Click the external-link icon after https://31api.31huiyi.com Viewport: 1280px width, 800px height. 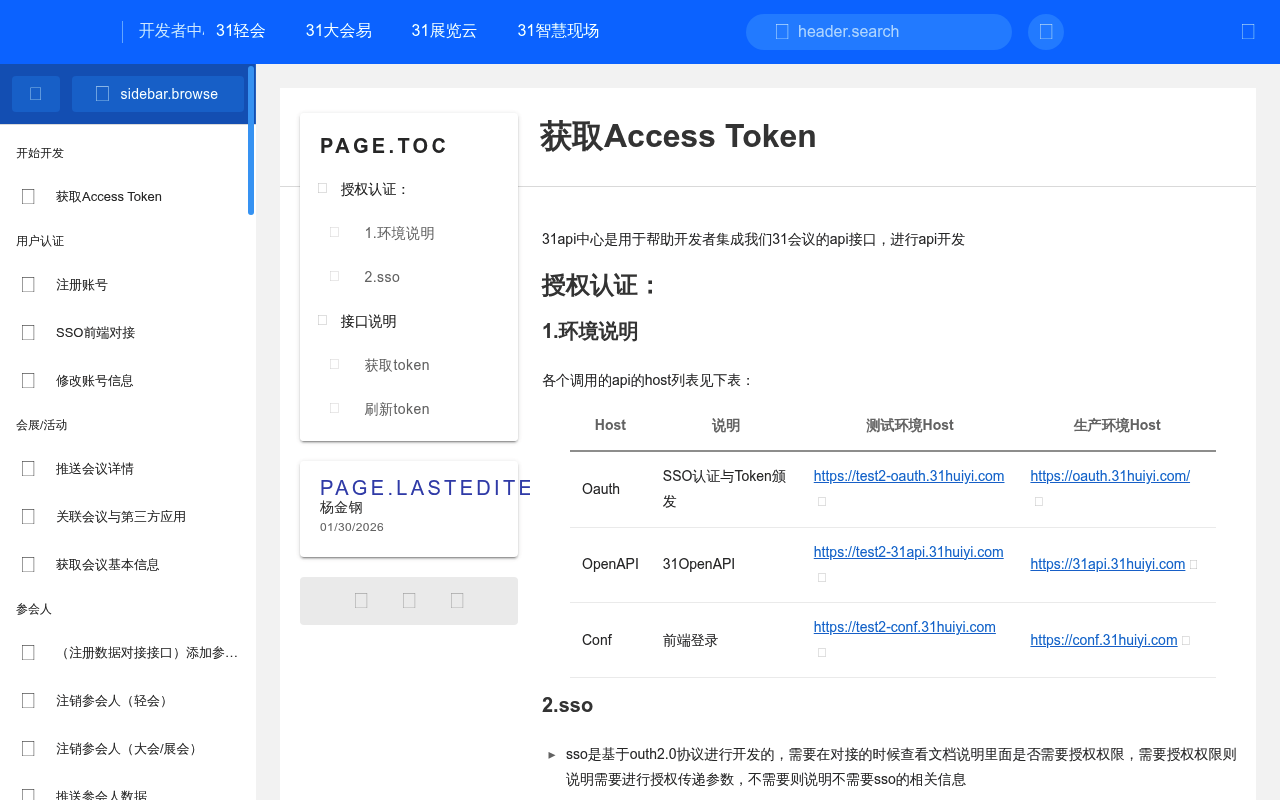tap(1193, 565)
